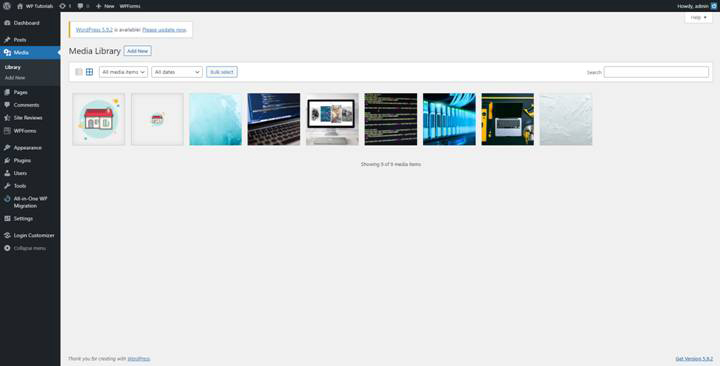Expand the All media items dropdown
This screenshot has height=366, width=720.
pos(124,72)
